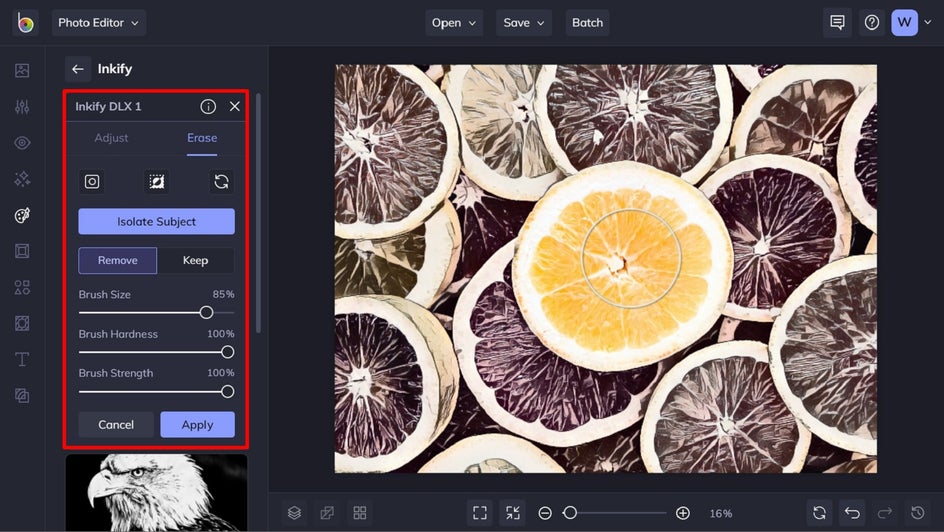Toggle the grid view icon

[359, 513]
